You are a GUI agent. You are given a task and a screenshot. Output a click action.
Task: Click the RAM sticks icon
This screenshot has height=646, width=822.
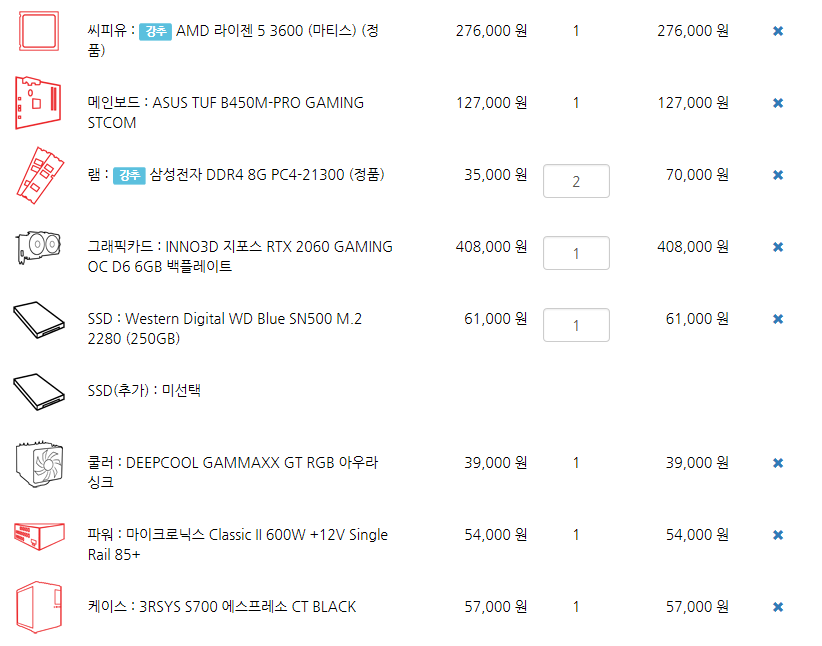pos(40,175)
